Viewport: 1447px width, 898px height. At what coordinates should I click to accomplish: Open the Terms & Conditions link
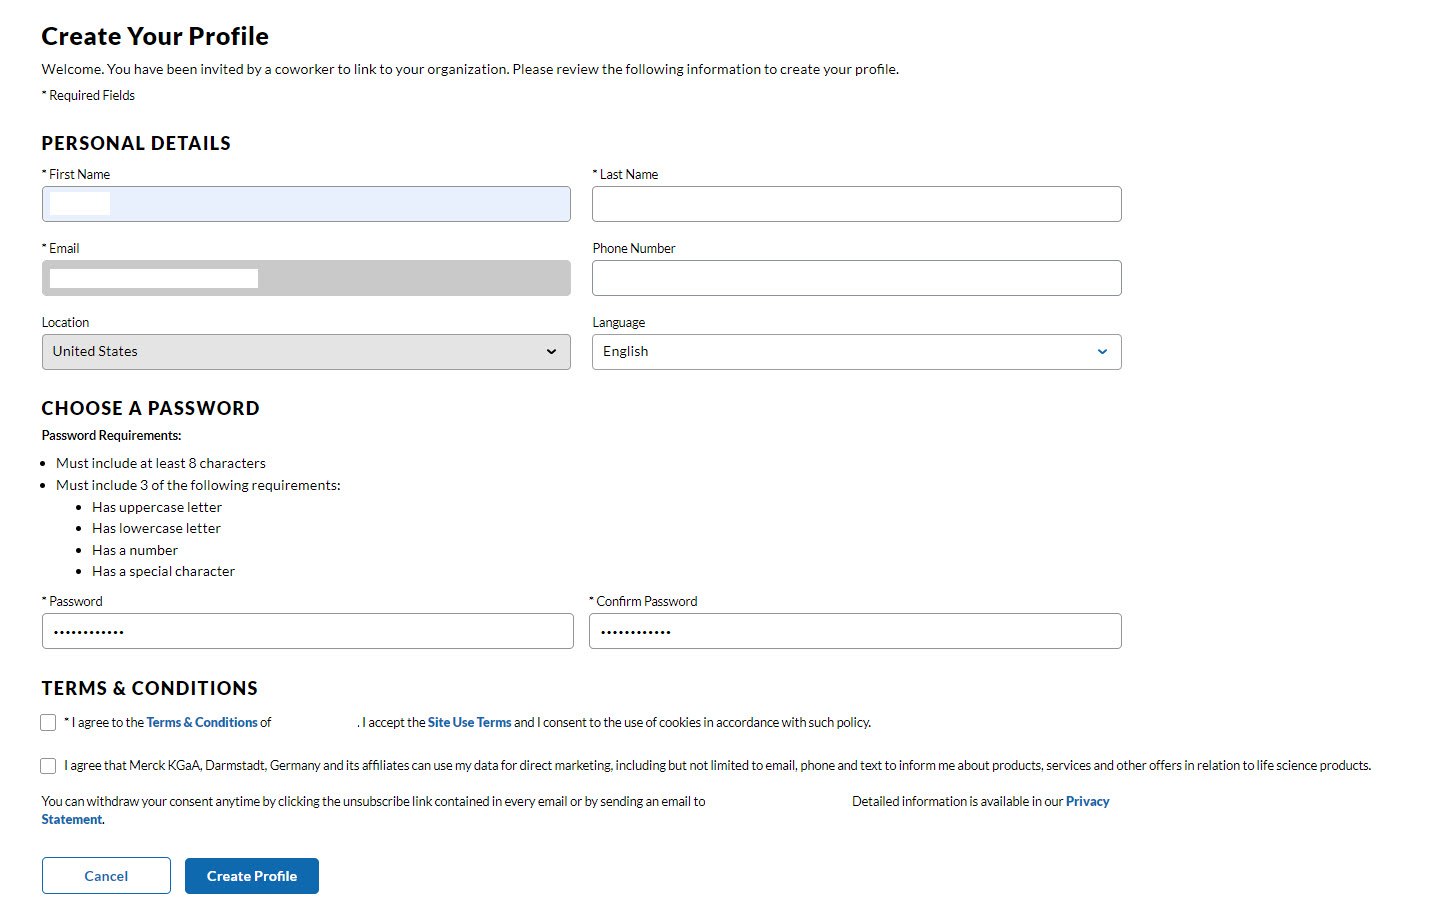point(202,722)
